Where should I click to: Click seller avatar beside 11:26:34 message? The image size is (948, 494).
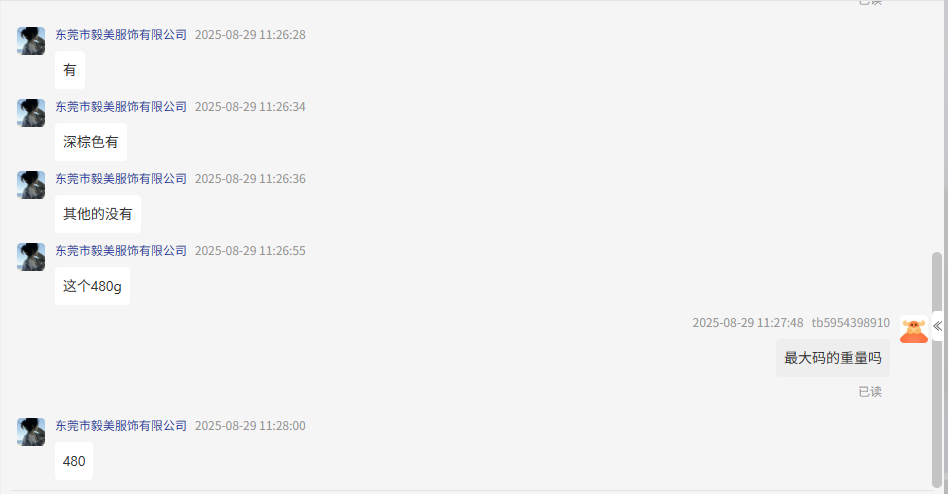(31, 112)
